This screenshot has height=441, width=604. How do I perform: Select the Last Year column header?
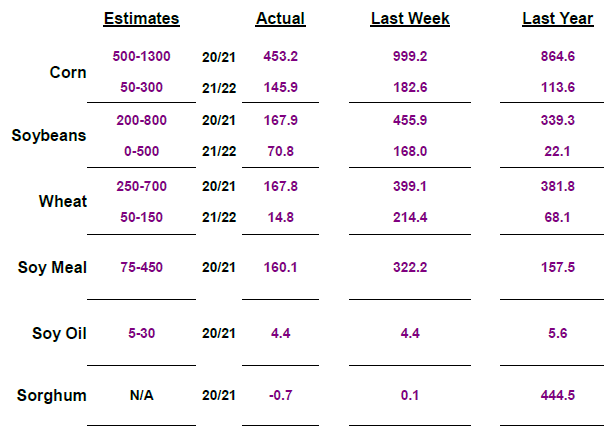557,18
